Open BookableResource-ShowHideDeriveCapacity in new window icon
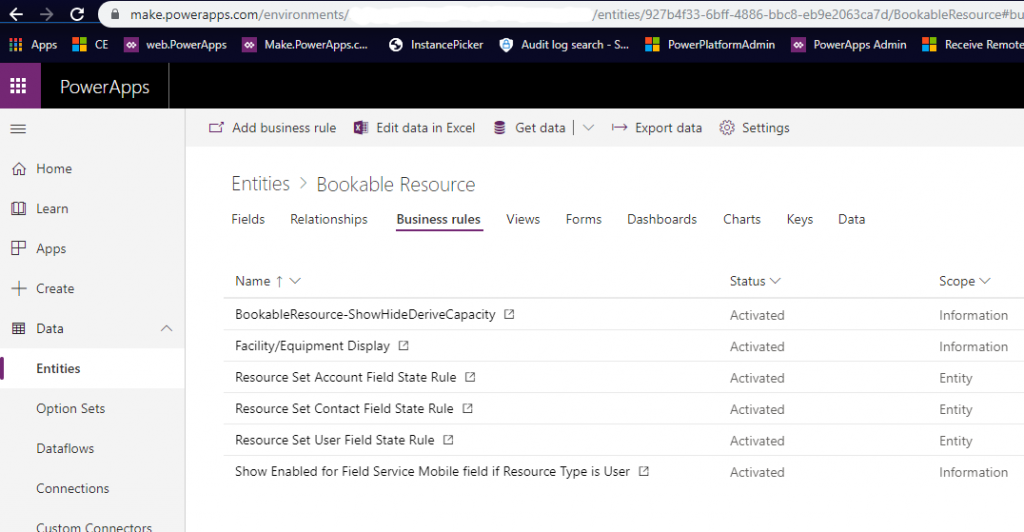 pyautogui.click(x=509, y=314)
